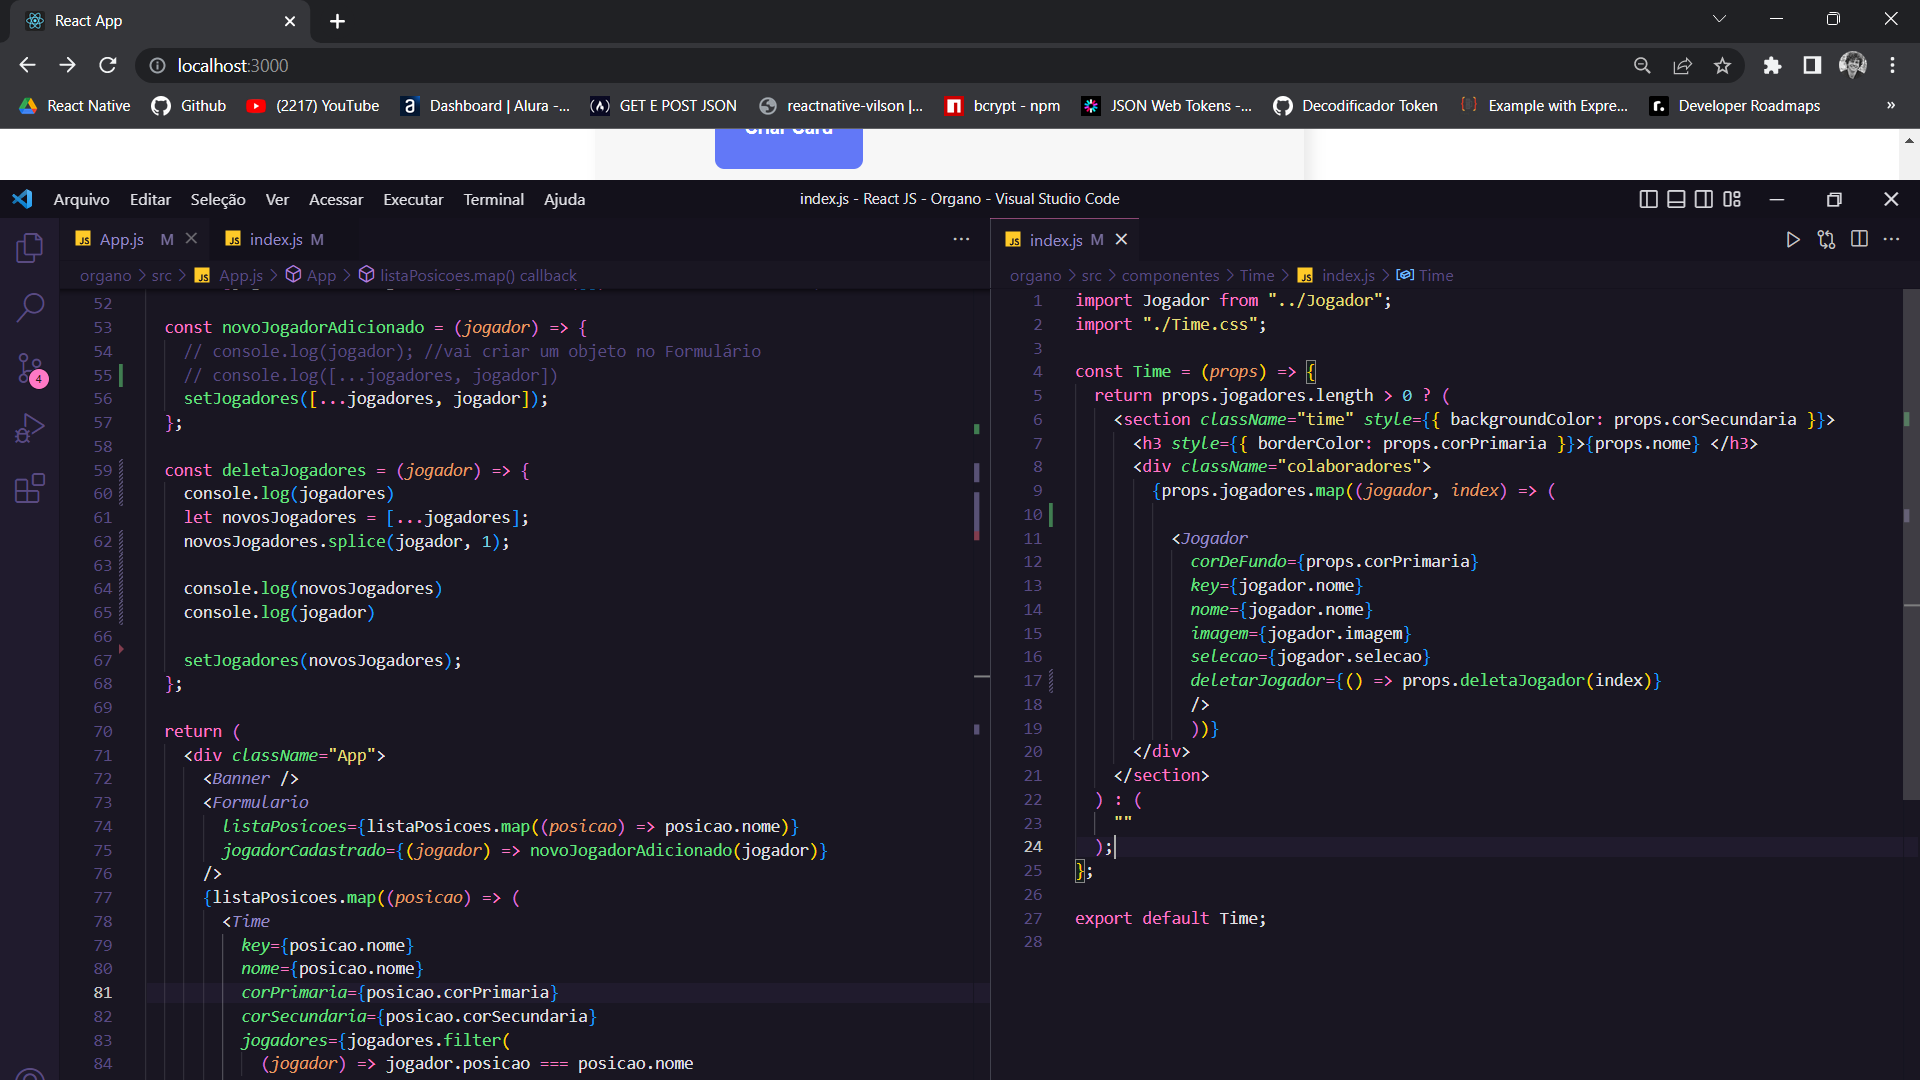Image resolution: width=1920 pixels, height=1080 pixels.
Task: Open the Ajuda menu
Action: (x=564, y=199)
